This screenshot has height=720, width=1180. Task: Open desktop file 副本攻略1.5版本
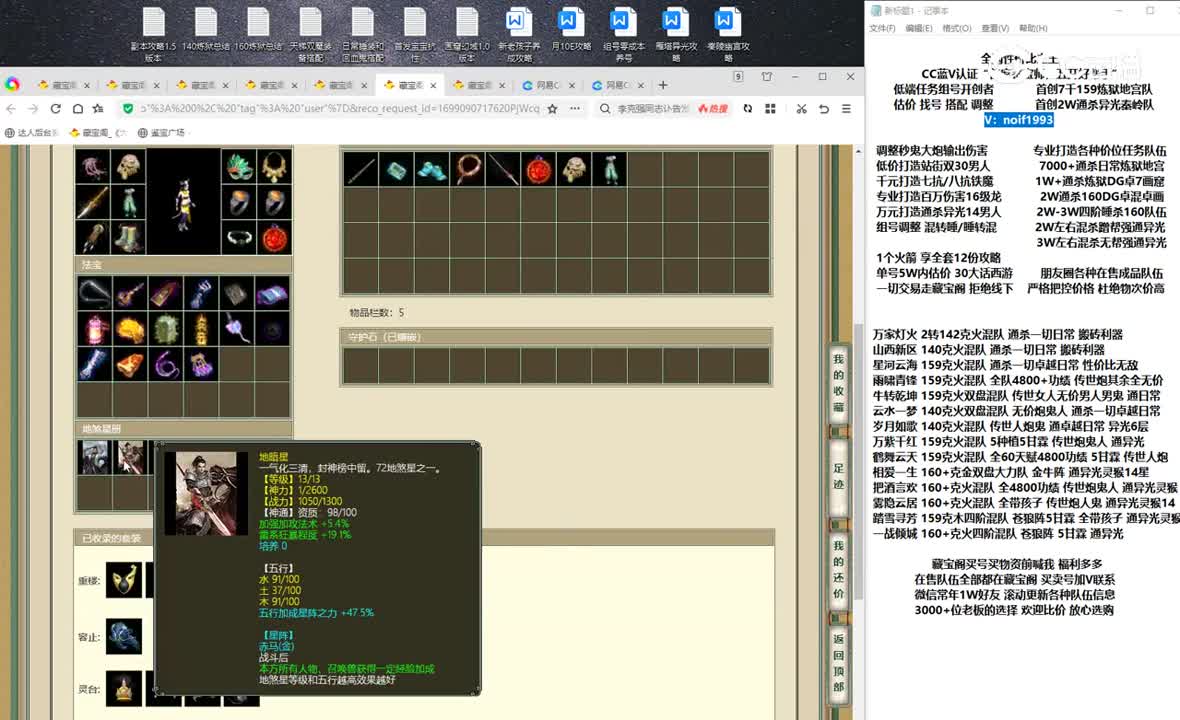tap(154, 35)
